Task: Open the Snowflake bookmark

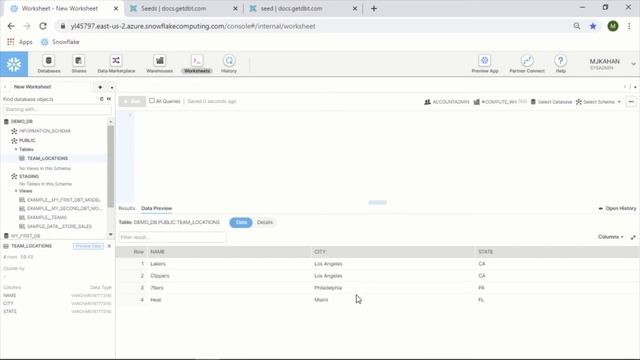Action: click(x=60, y=42)
